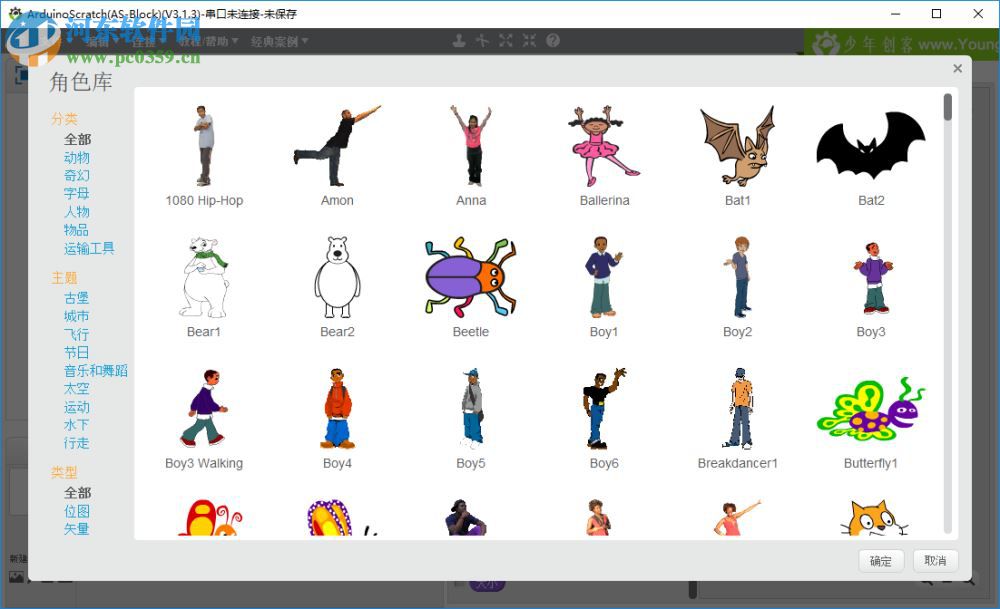The width and height of the screenshot is (1000, 609).
Task: Select the 行走 theme
Action: [77, 443]
